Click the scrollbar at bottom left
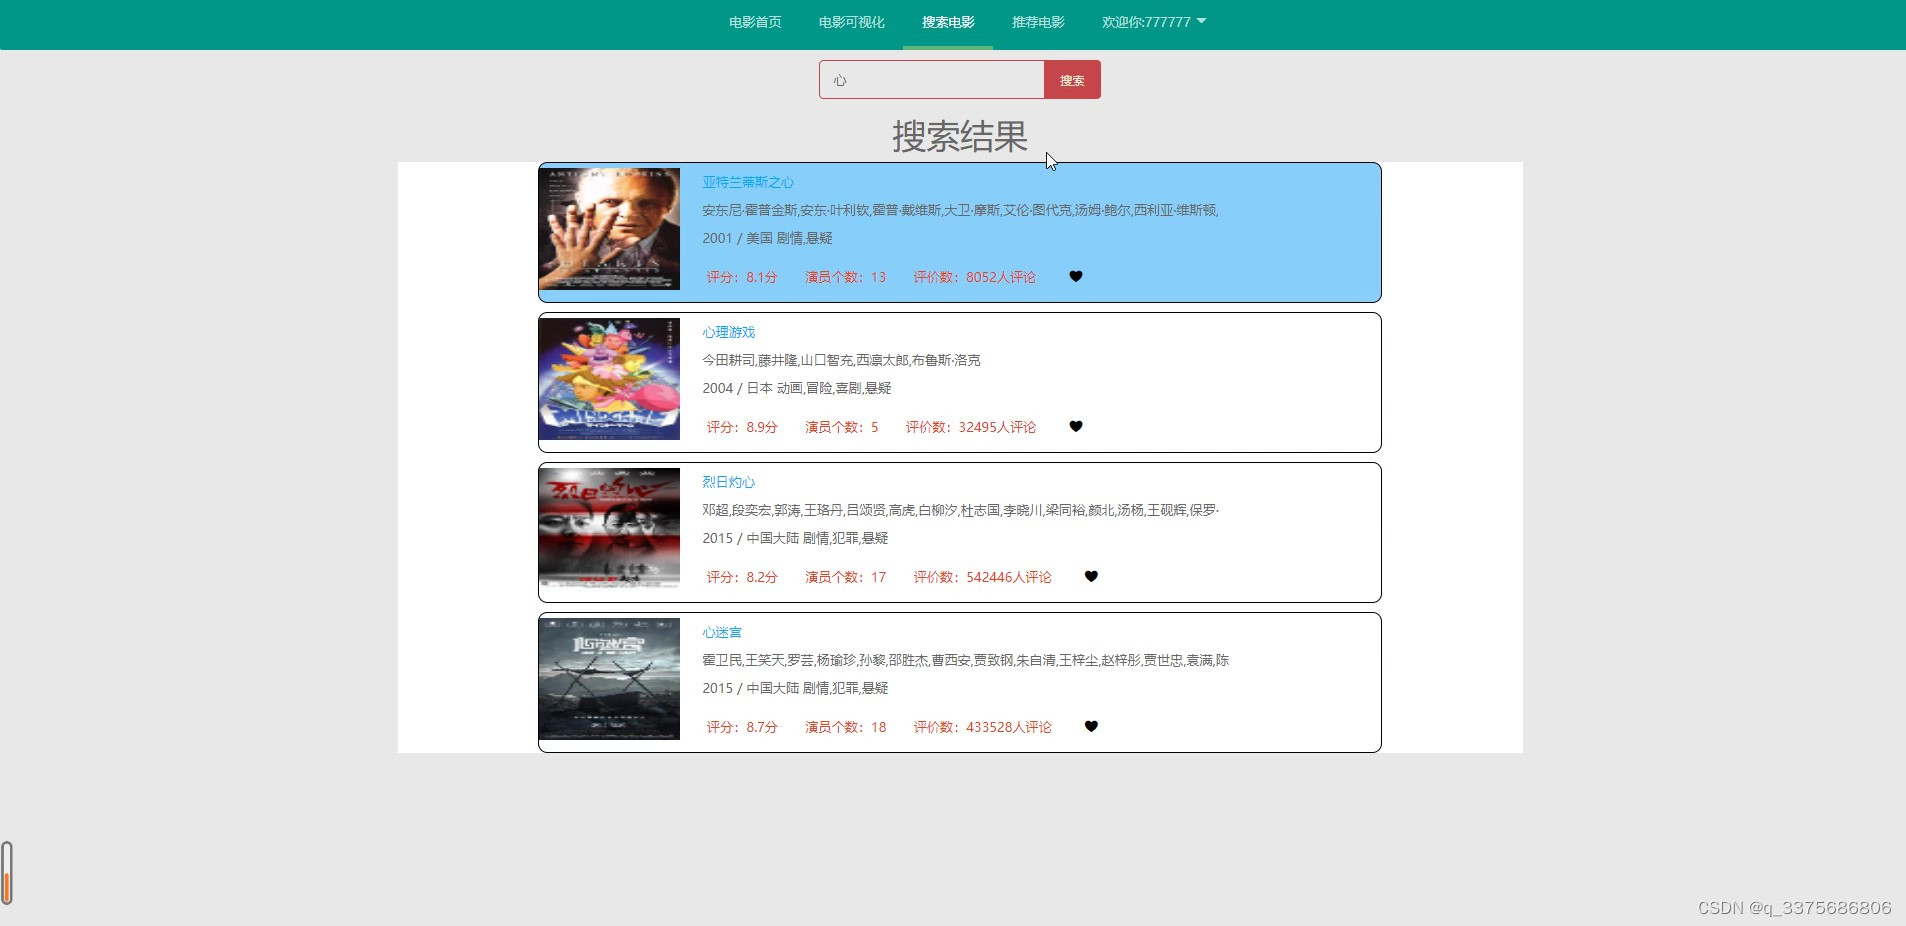 (x=8, y=872)
